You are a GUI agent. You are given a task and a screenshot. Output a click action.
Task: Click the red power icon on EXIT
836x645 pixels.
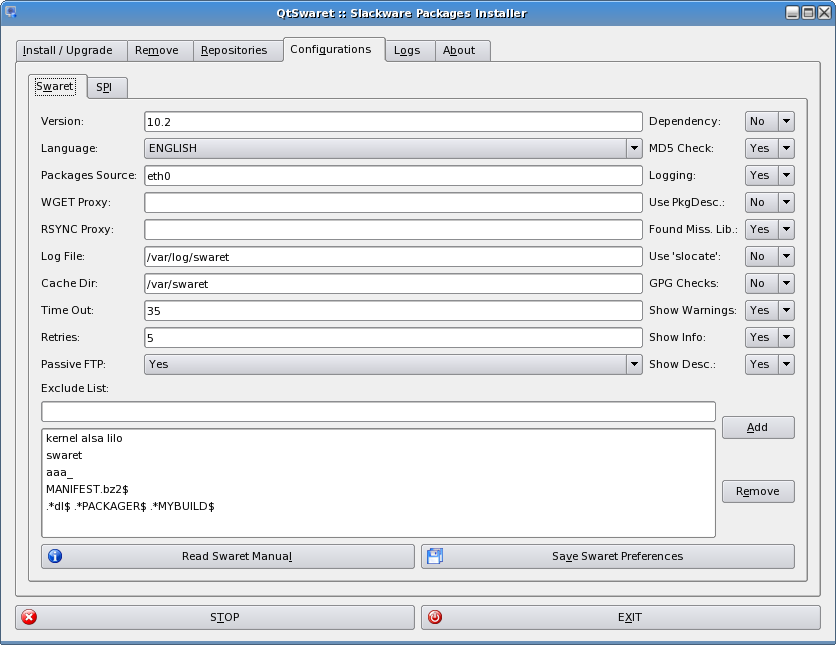coord(435,617)
